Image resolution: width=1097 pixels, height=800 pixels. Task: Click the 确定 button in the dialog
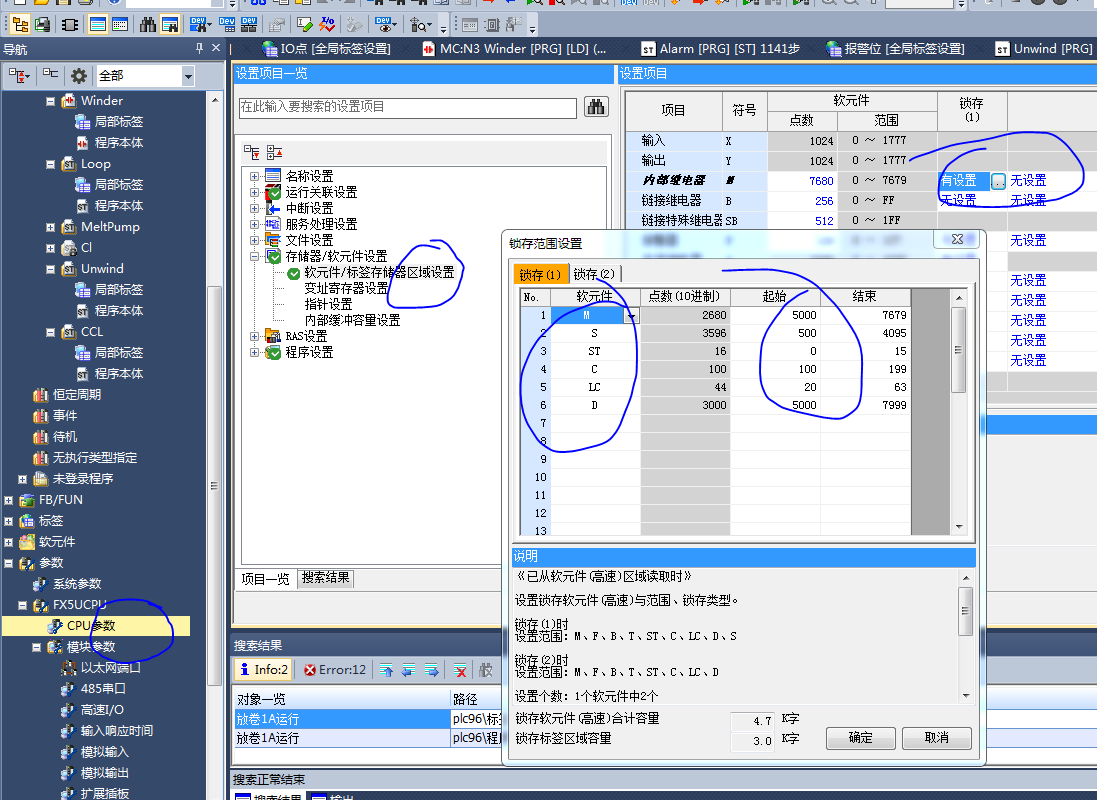[860, 738]
